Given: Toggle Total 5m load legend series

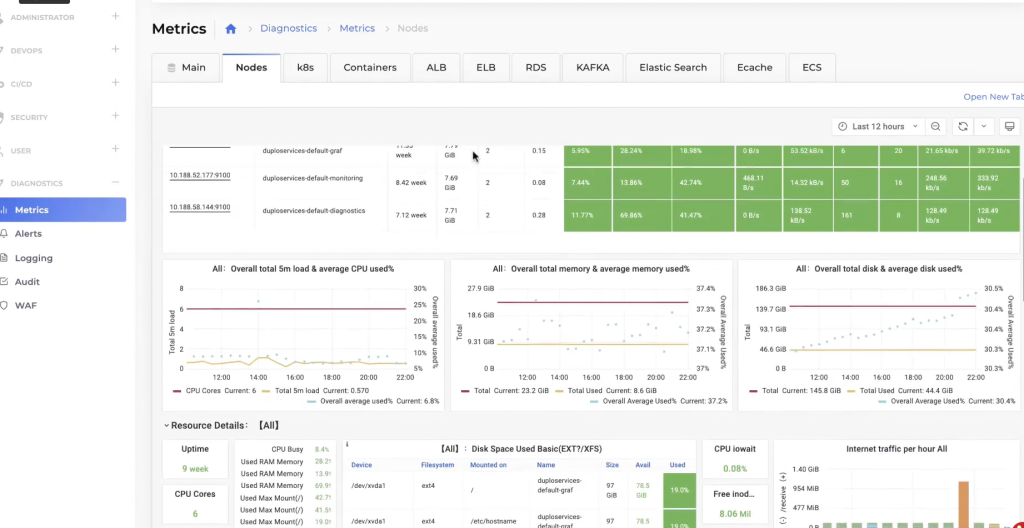Looking at the screenshot, I should [295, 391].
